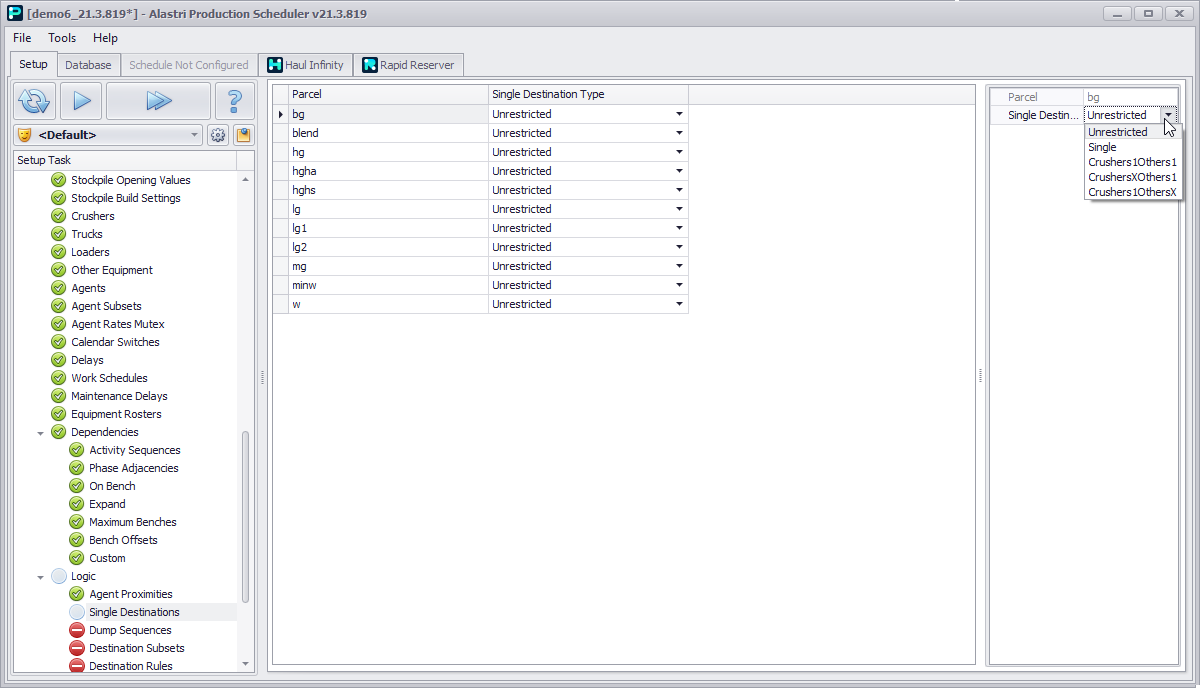Open the File menu

(x=22, y=38)
